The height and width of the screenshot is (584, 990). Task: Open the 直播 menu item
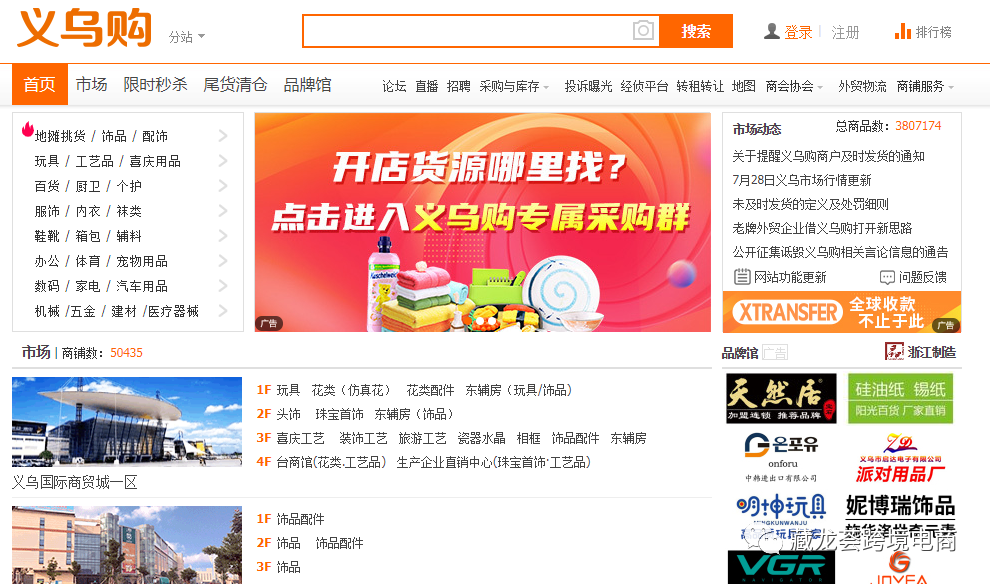(427, 86)
